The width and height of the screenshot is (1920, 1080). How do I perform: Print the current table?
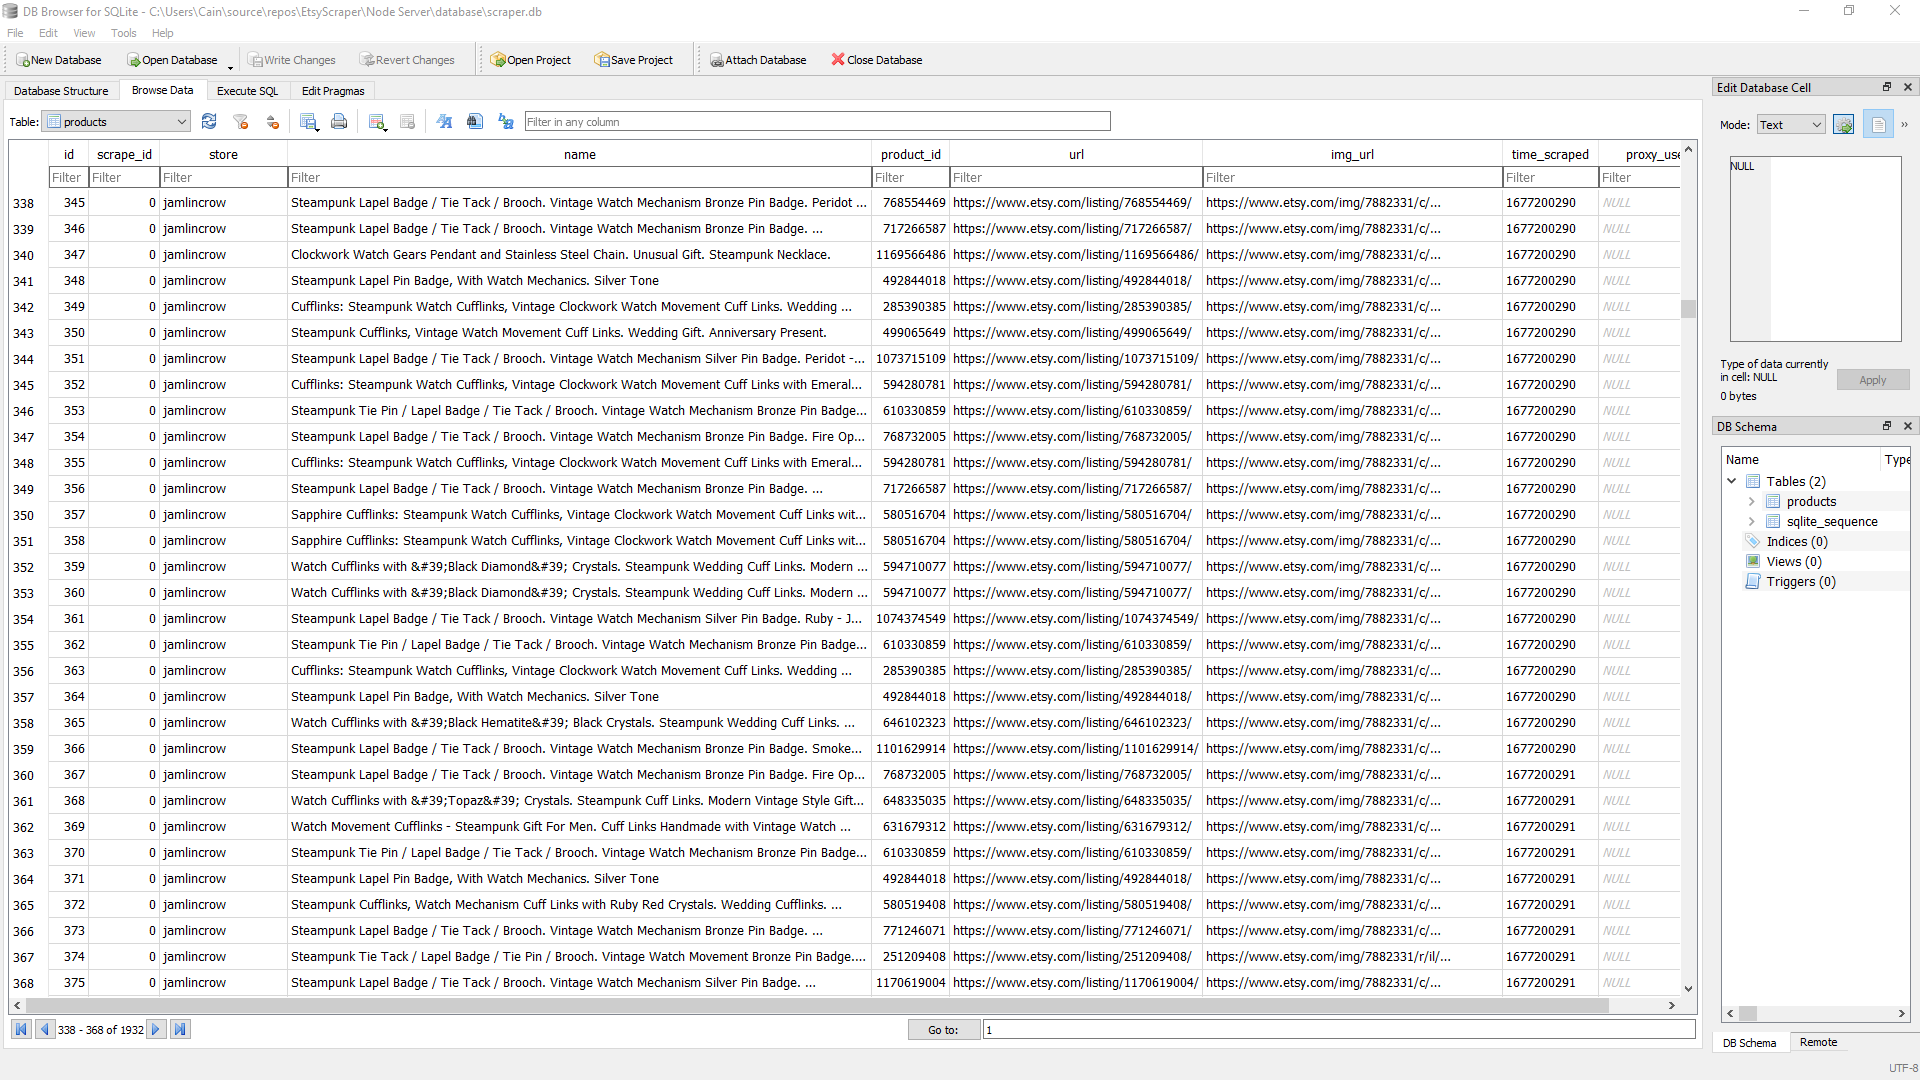pos(339,121)
